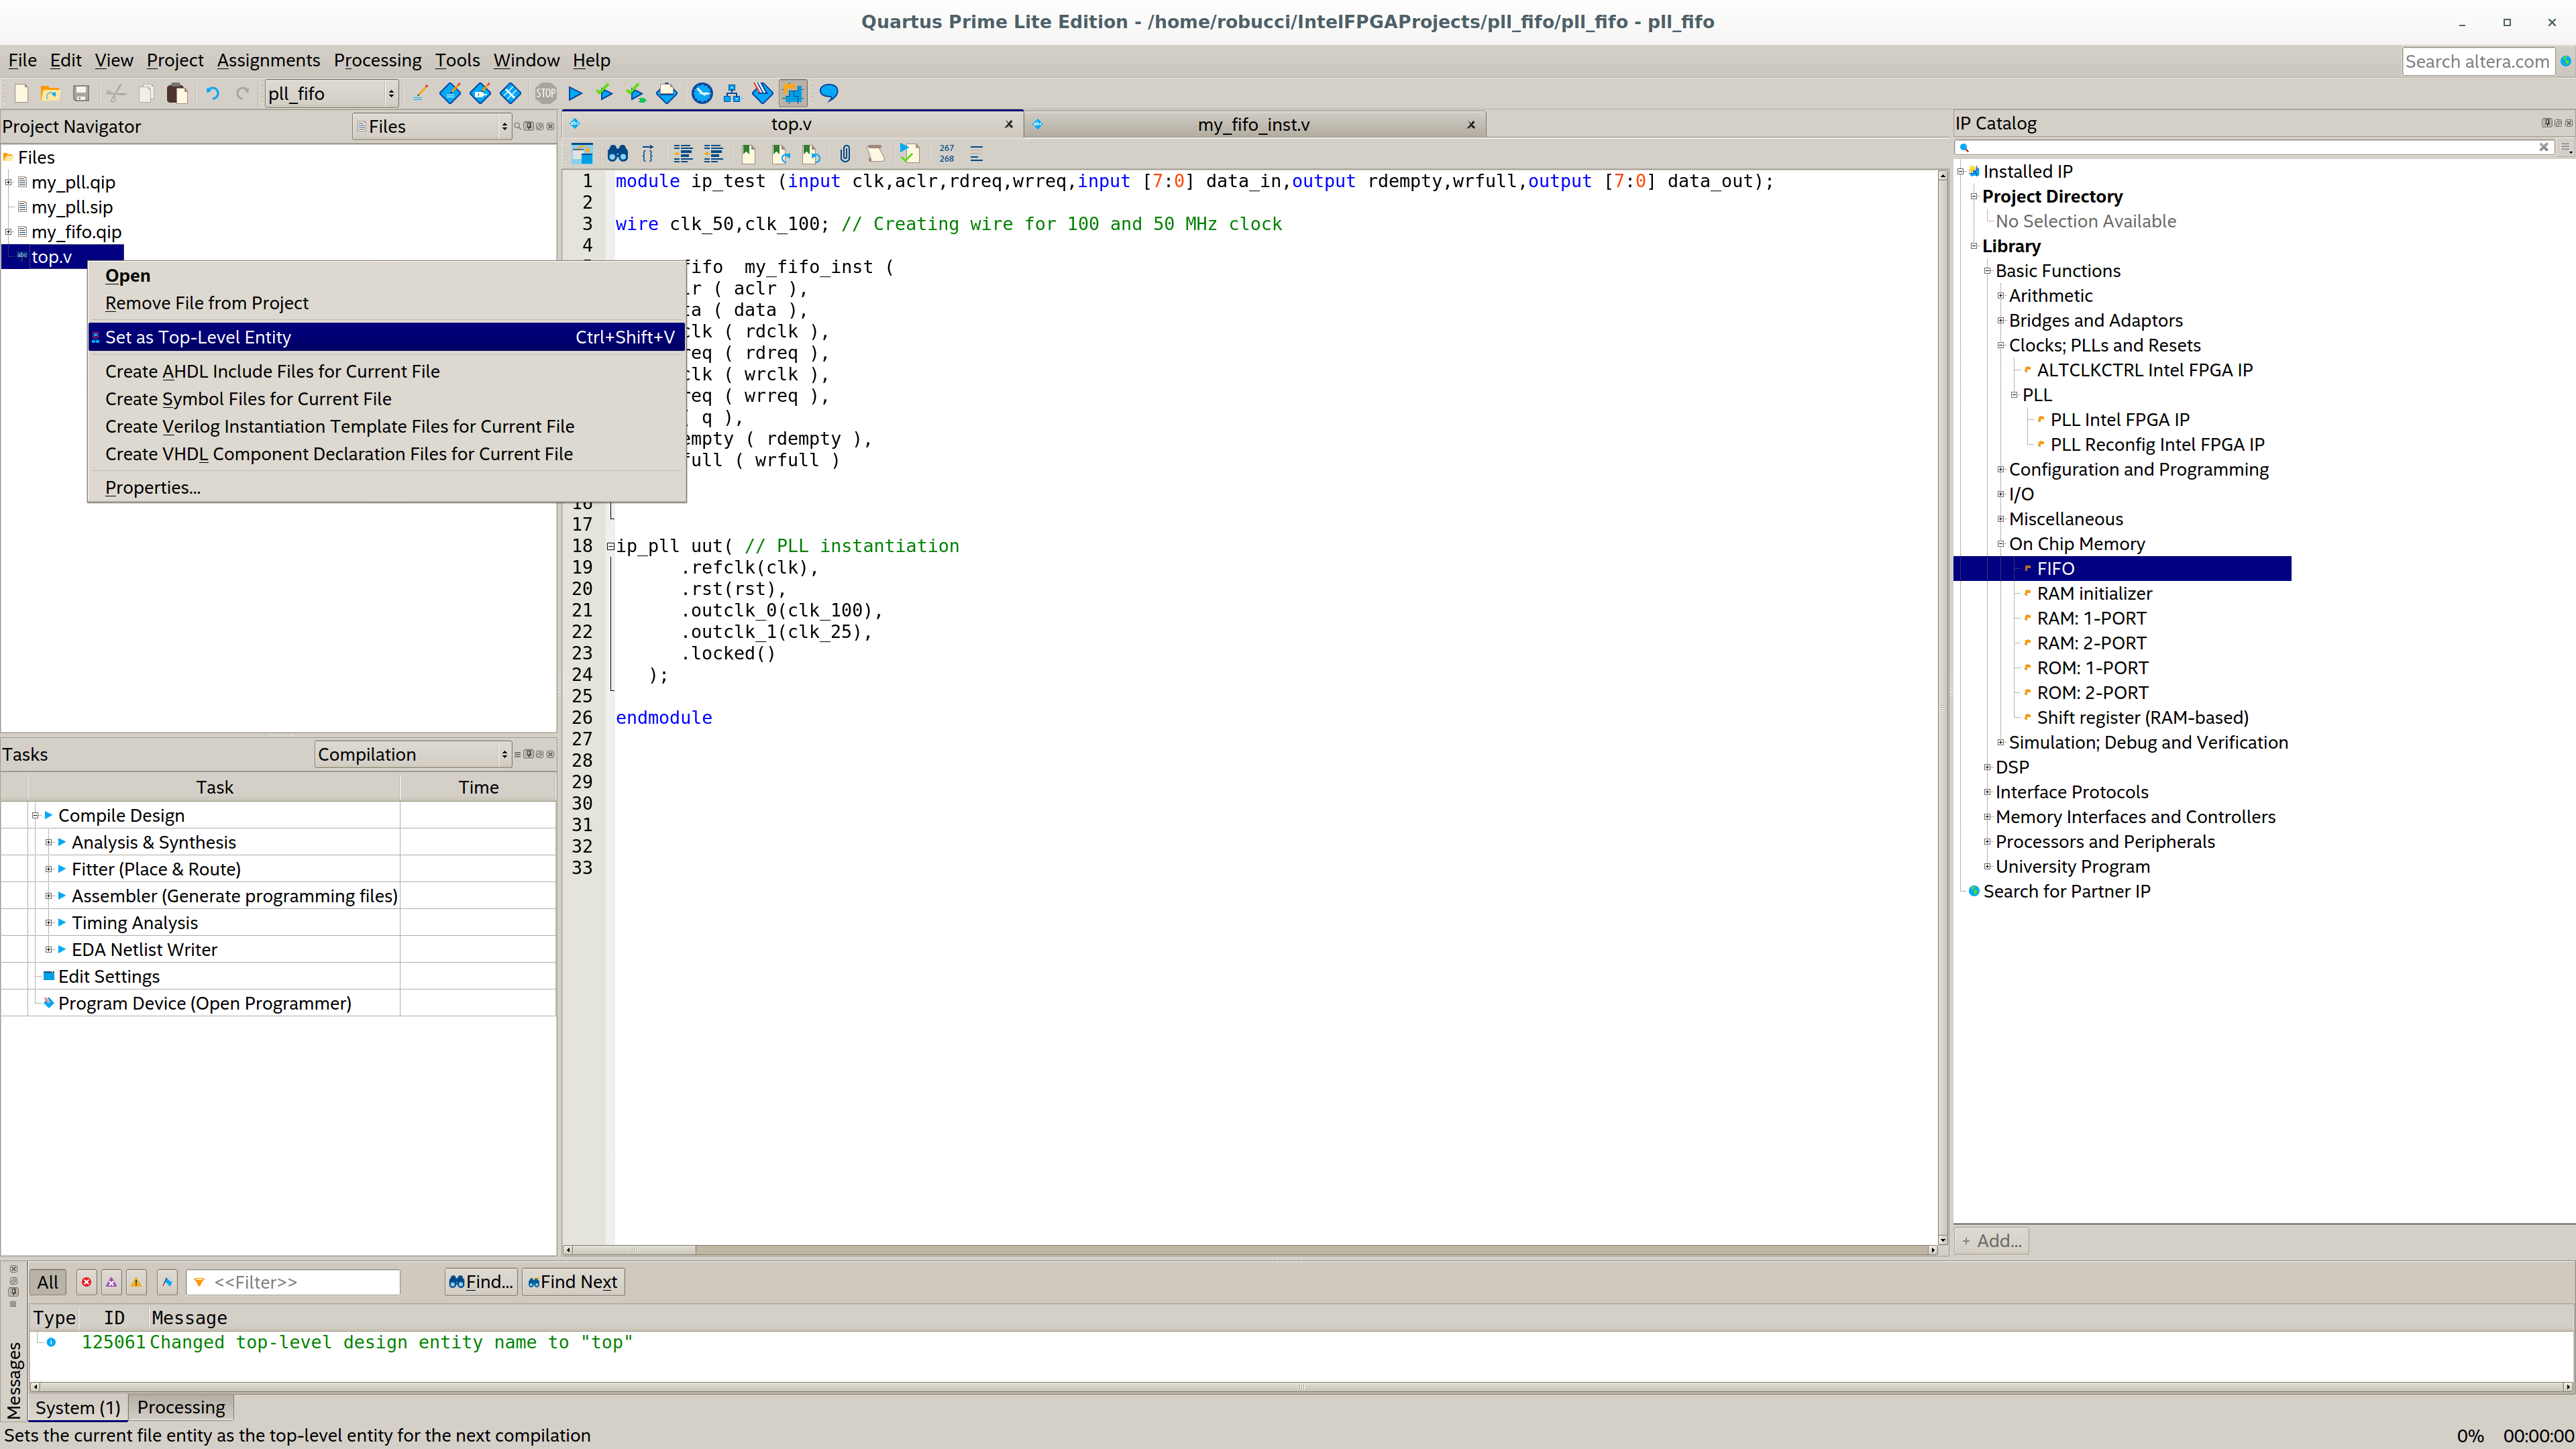Click Search for Partner IP link

pyautogui.click(x=2066, y=891)
